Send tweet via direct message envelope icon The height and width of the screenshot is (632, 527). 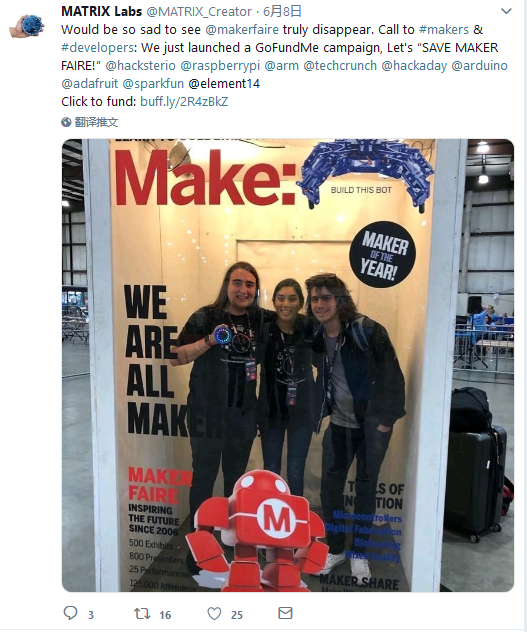pyautogui.click(x=285, y=613)
